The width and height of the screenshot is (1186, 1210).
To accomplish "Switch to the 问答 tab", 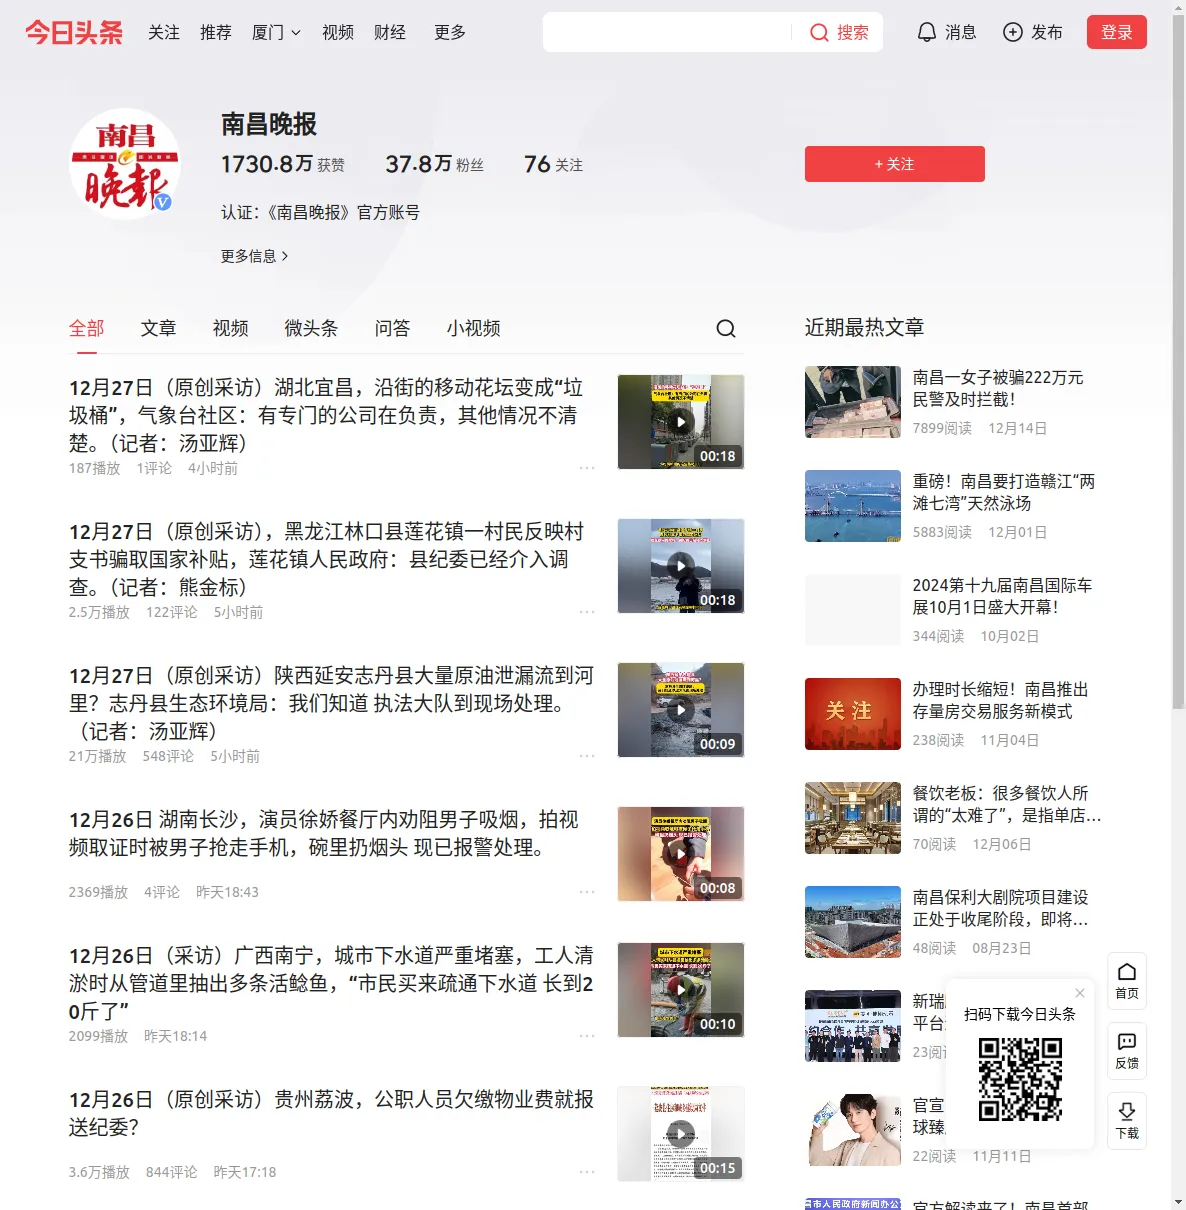I will pos(392,328).
